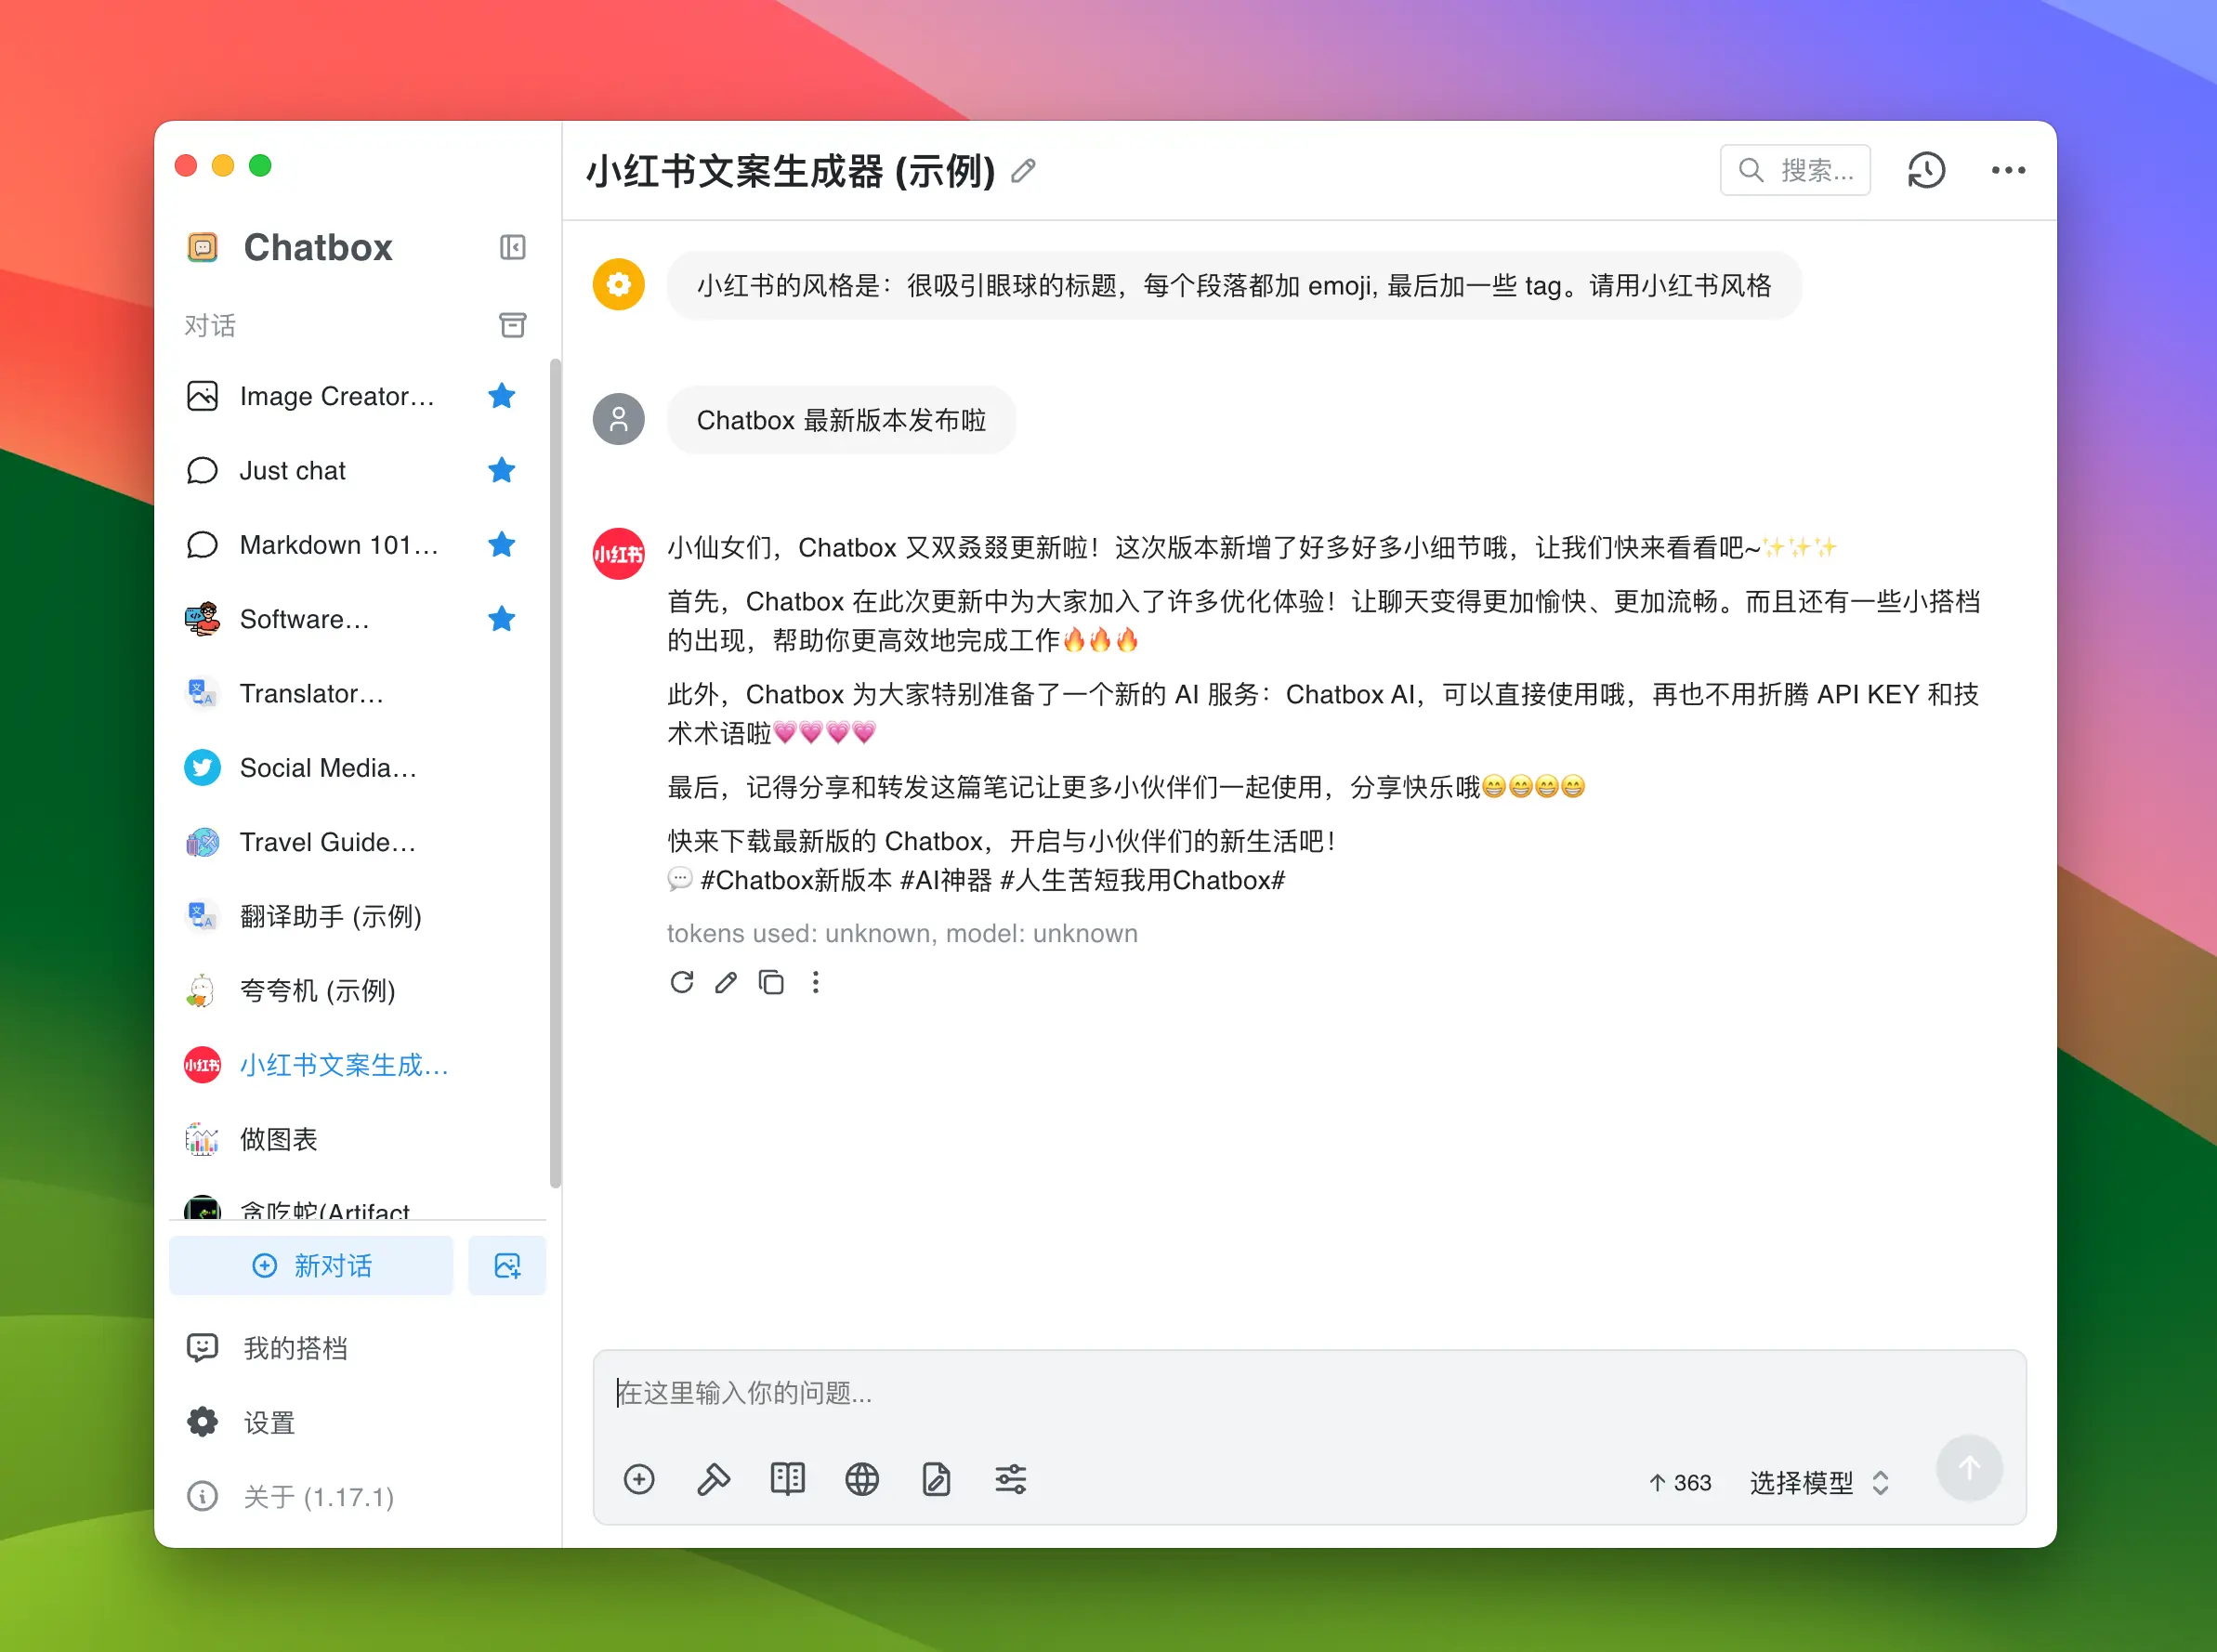
Task: Open 设置 settings in sidebar
Action: (x=269, y=1422)
